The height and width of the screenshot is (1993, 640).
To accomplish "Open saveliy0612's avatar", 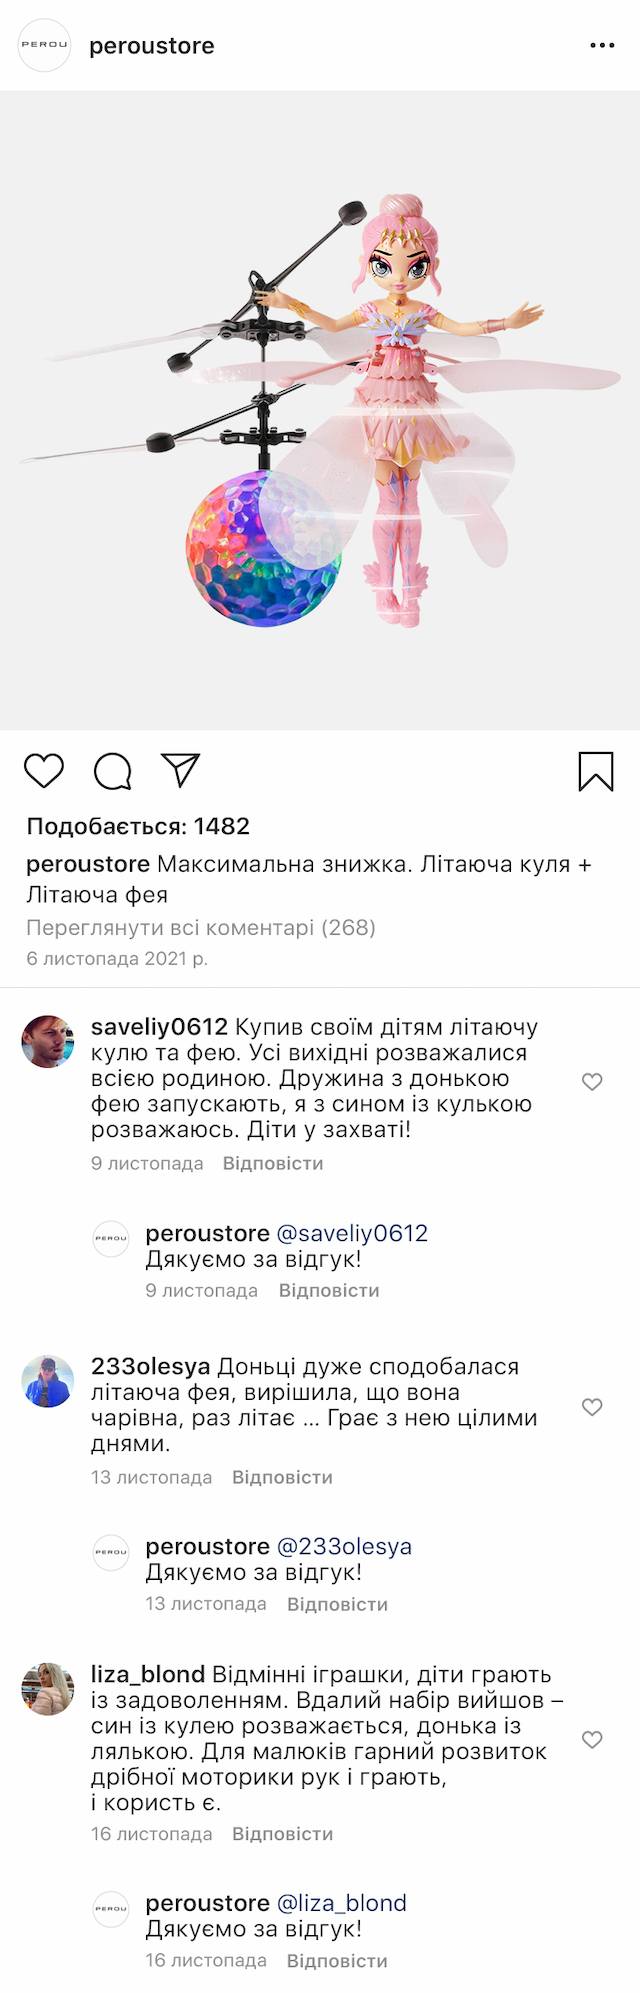I will click(48, 1041).
